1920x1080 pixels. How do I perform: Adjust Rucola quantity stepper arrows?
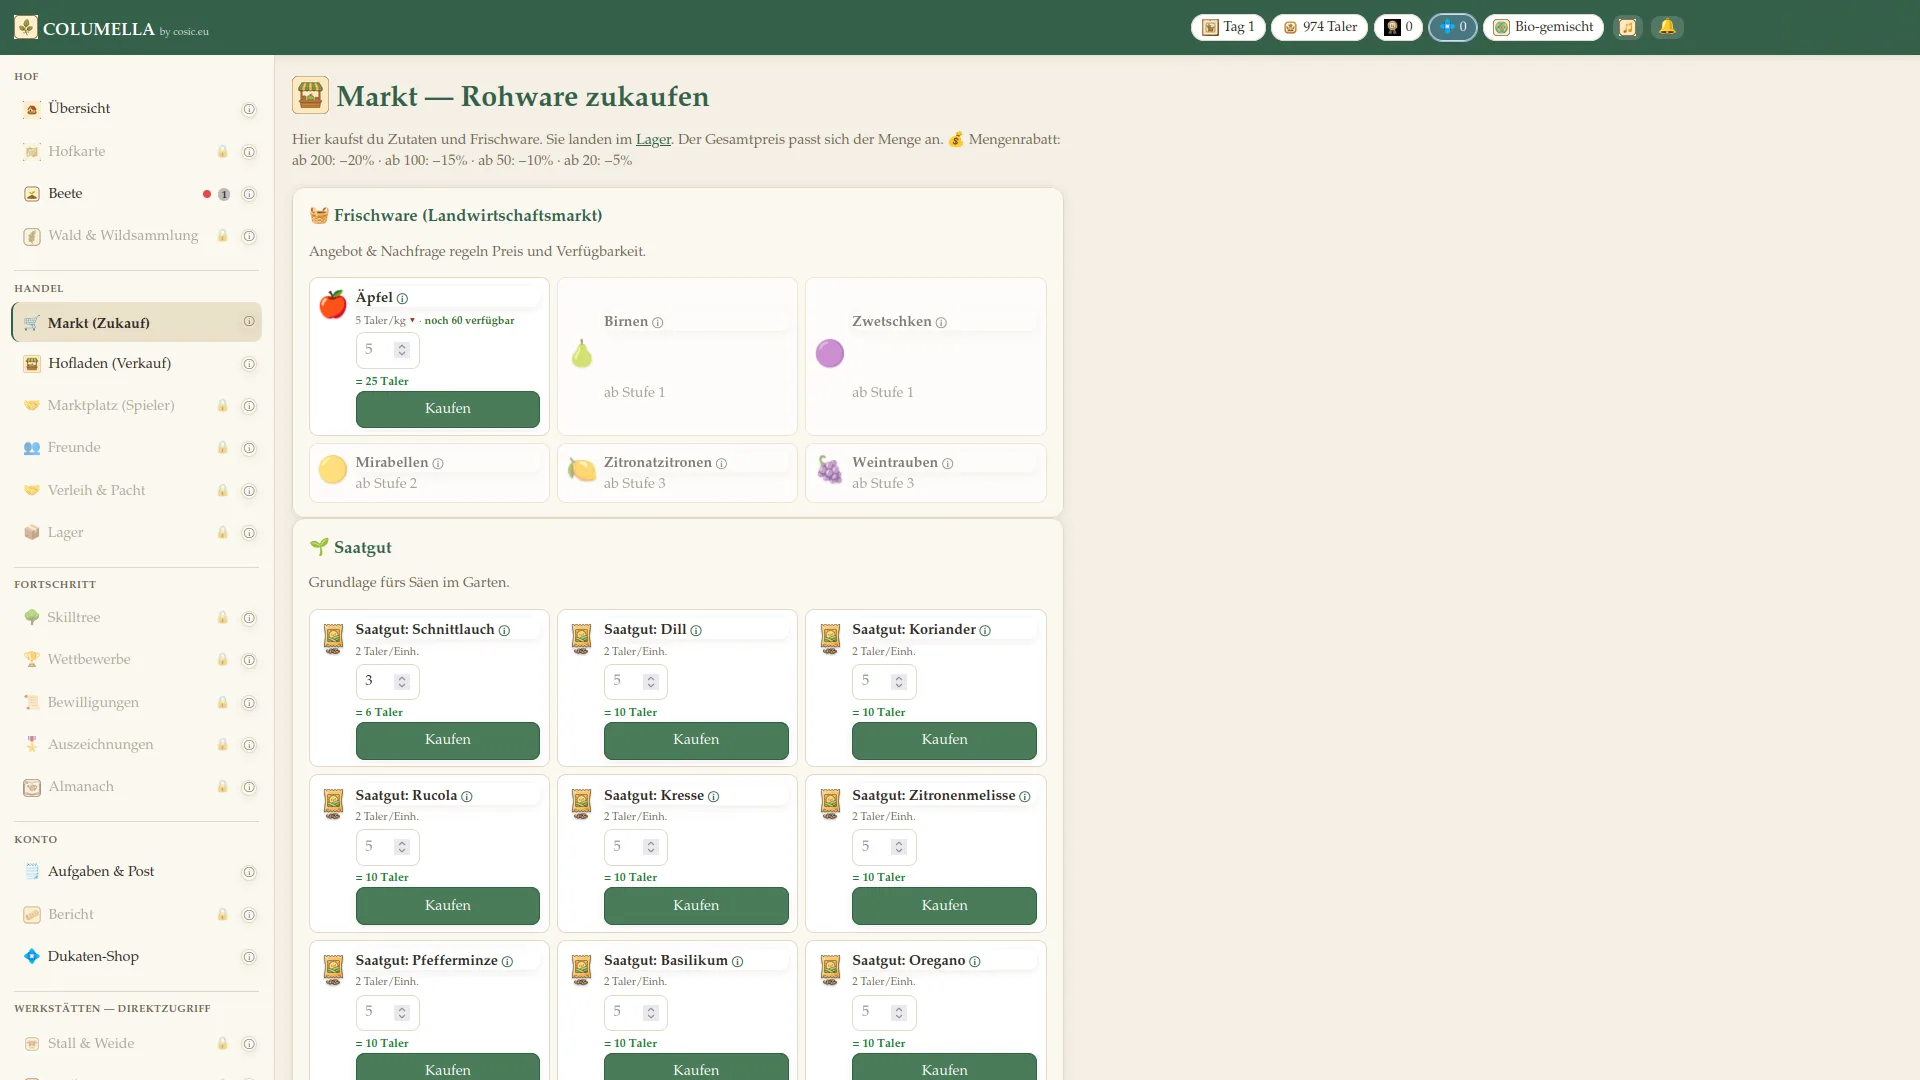click(402, 847)
